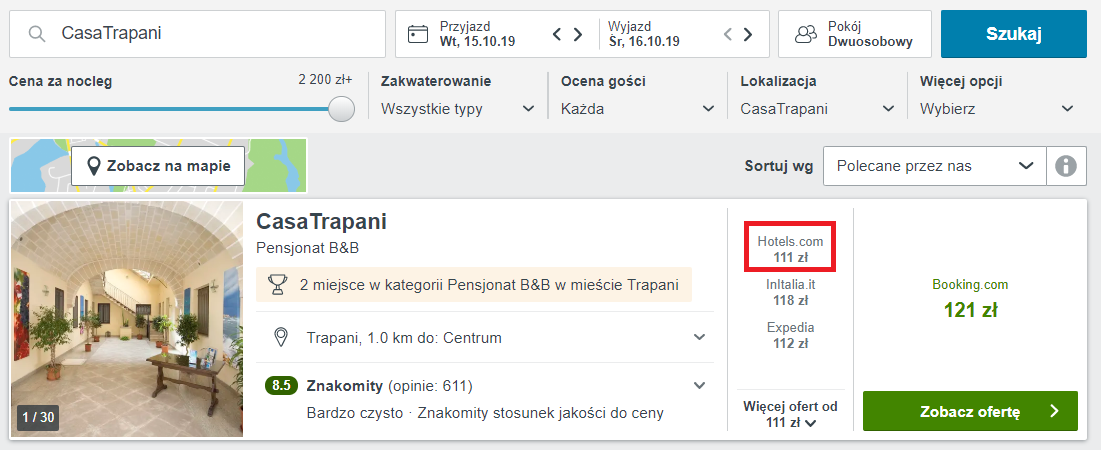
Task: Click the Szukaj search button
Action: click(x=1013, y=34)
